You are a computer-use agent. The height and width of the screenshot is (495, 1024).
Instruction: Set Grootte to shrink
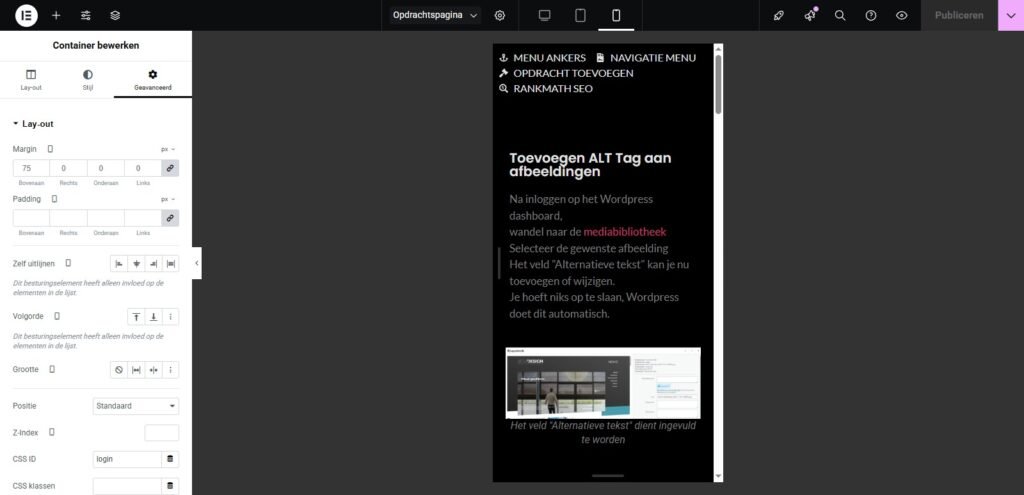pos(153,370)
